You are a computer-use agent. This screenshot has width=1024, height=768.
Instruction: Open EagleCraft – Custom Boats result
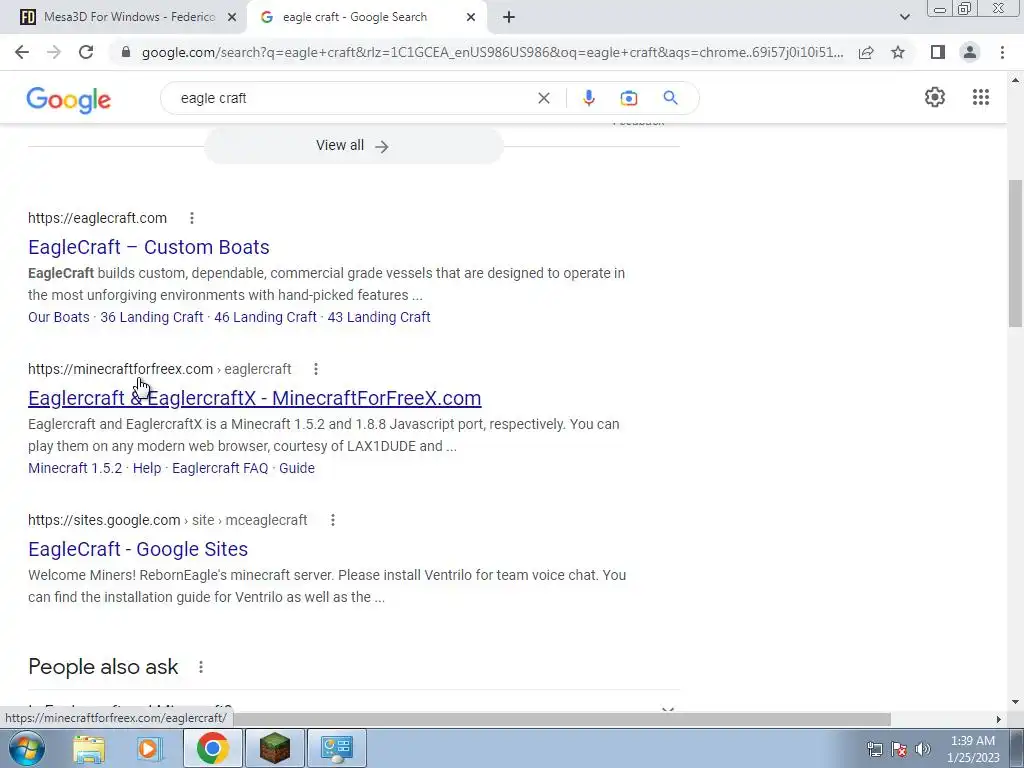pyautogui.click(x=149, y=247)
